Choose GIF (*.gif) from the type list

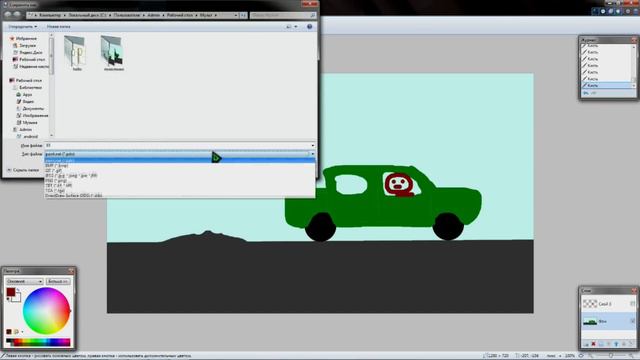pyautogui.click(x=180, y=171)
